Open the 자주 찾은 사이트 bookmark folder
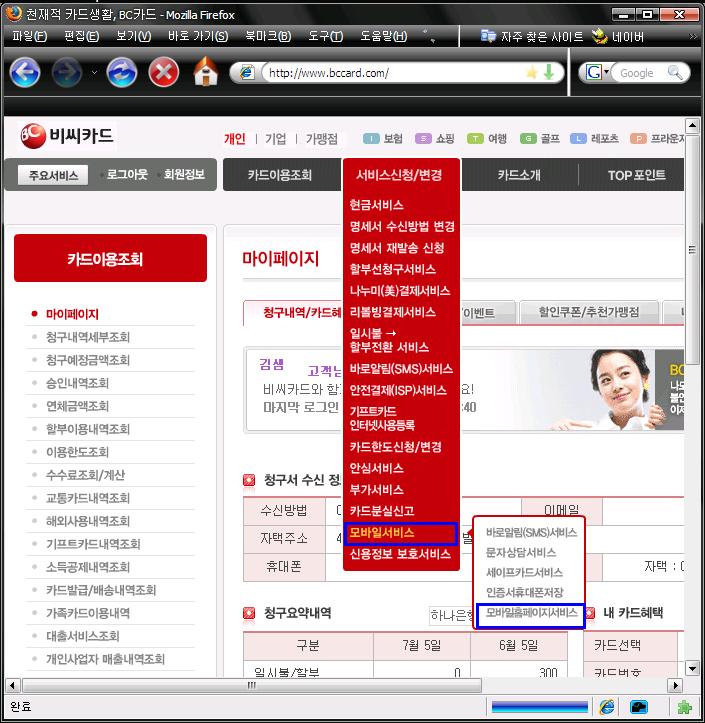This screenshot has height=723, width=705. [x=532, y=36]
